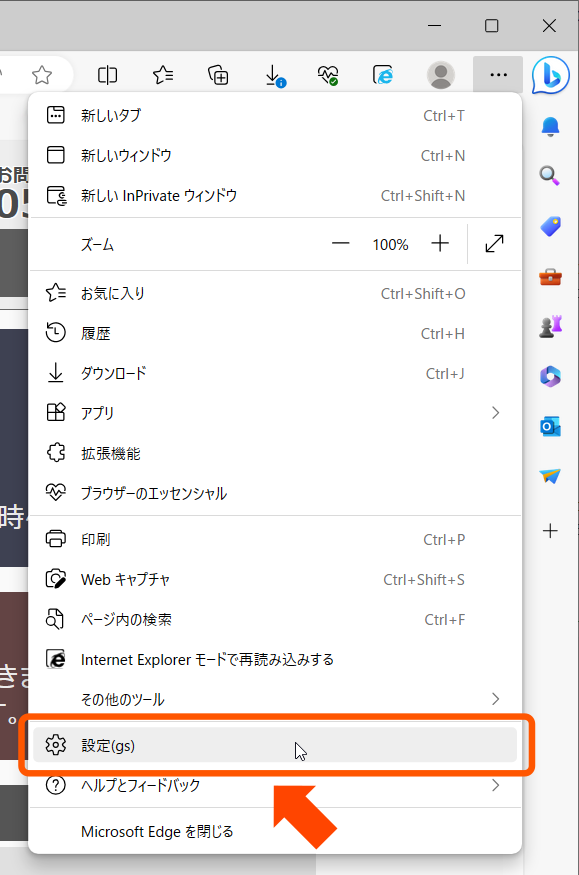
Task: Open Collections toolbar icon
Action: pyautogui.click(x=218, y=75)
